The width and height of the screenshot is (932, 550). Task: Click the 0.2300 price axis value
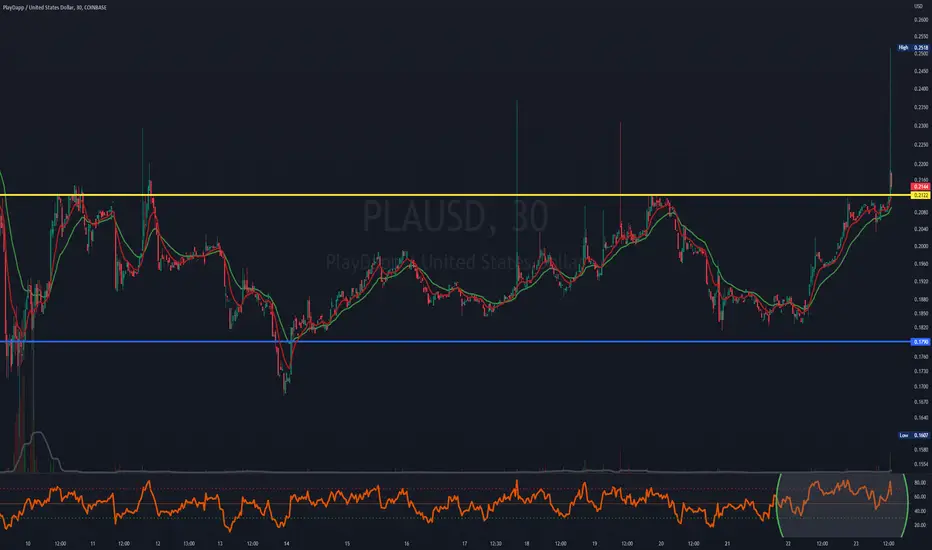tap(921, 125)
